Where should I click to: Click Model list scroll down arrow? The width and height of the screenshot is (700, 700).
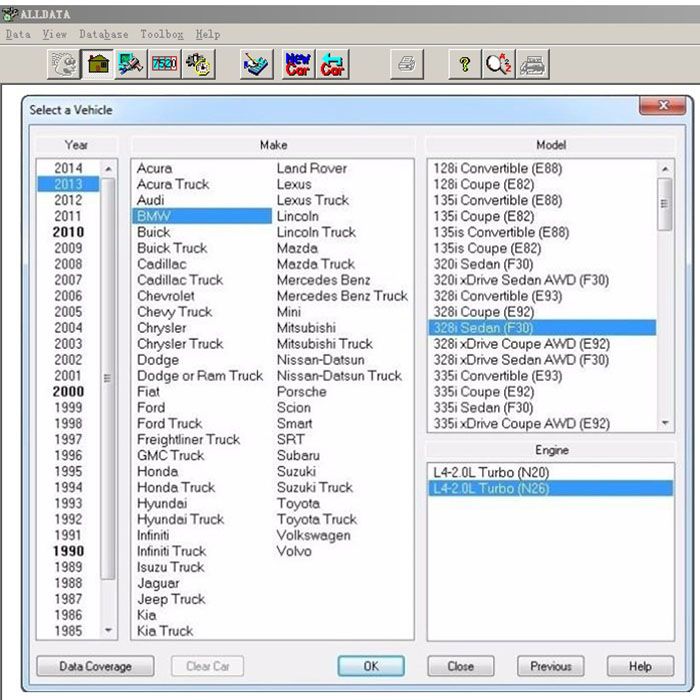tap(665, 422)
